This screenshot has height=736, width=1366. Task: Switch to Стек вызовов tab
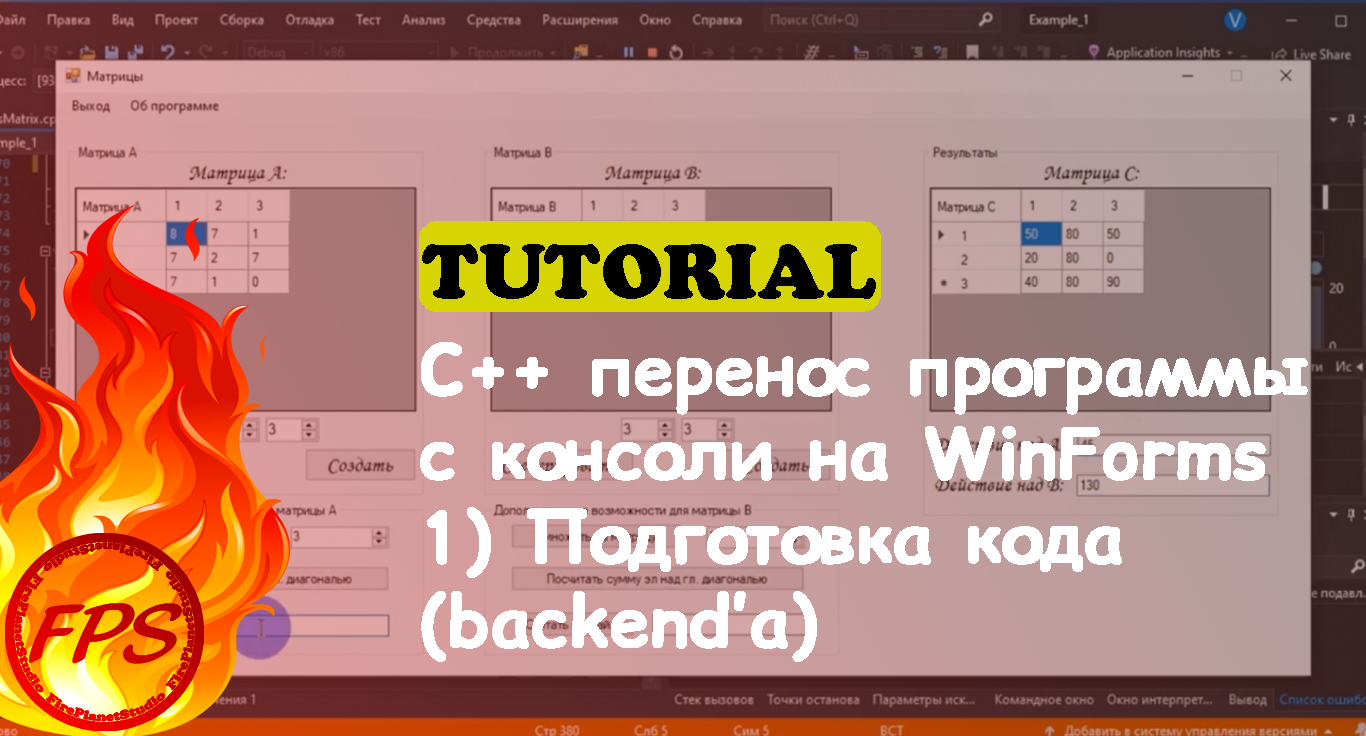click(714, 699)
